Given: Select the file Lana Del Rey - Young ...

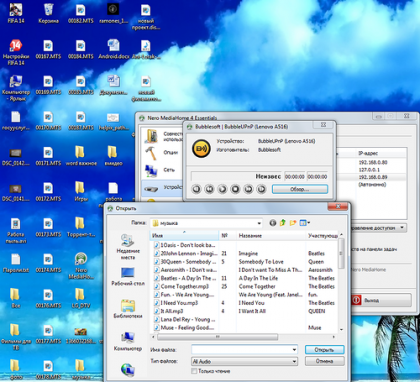Looking at the screenshot, I should tap(185, 319).
